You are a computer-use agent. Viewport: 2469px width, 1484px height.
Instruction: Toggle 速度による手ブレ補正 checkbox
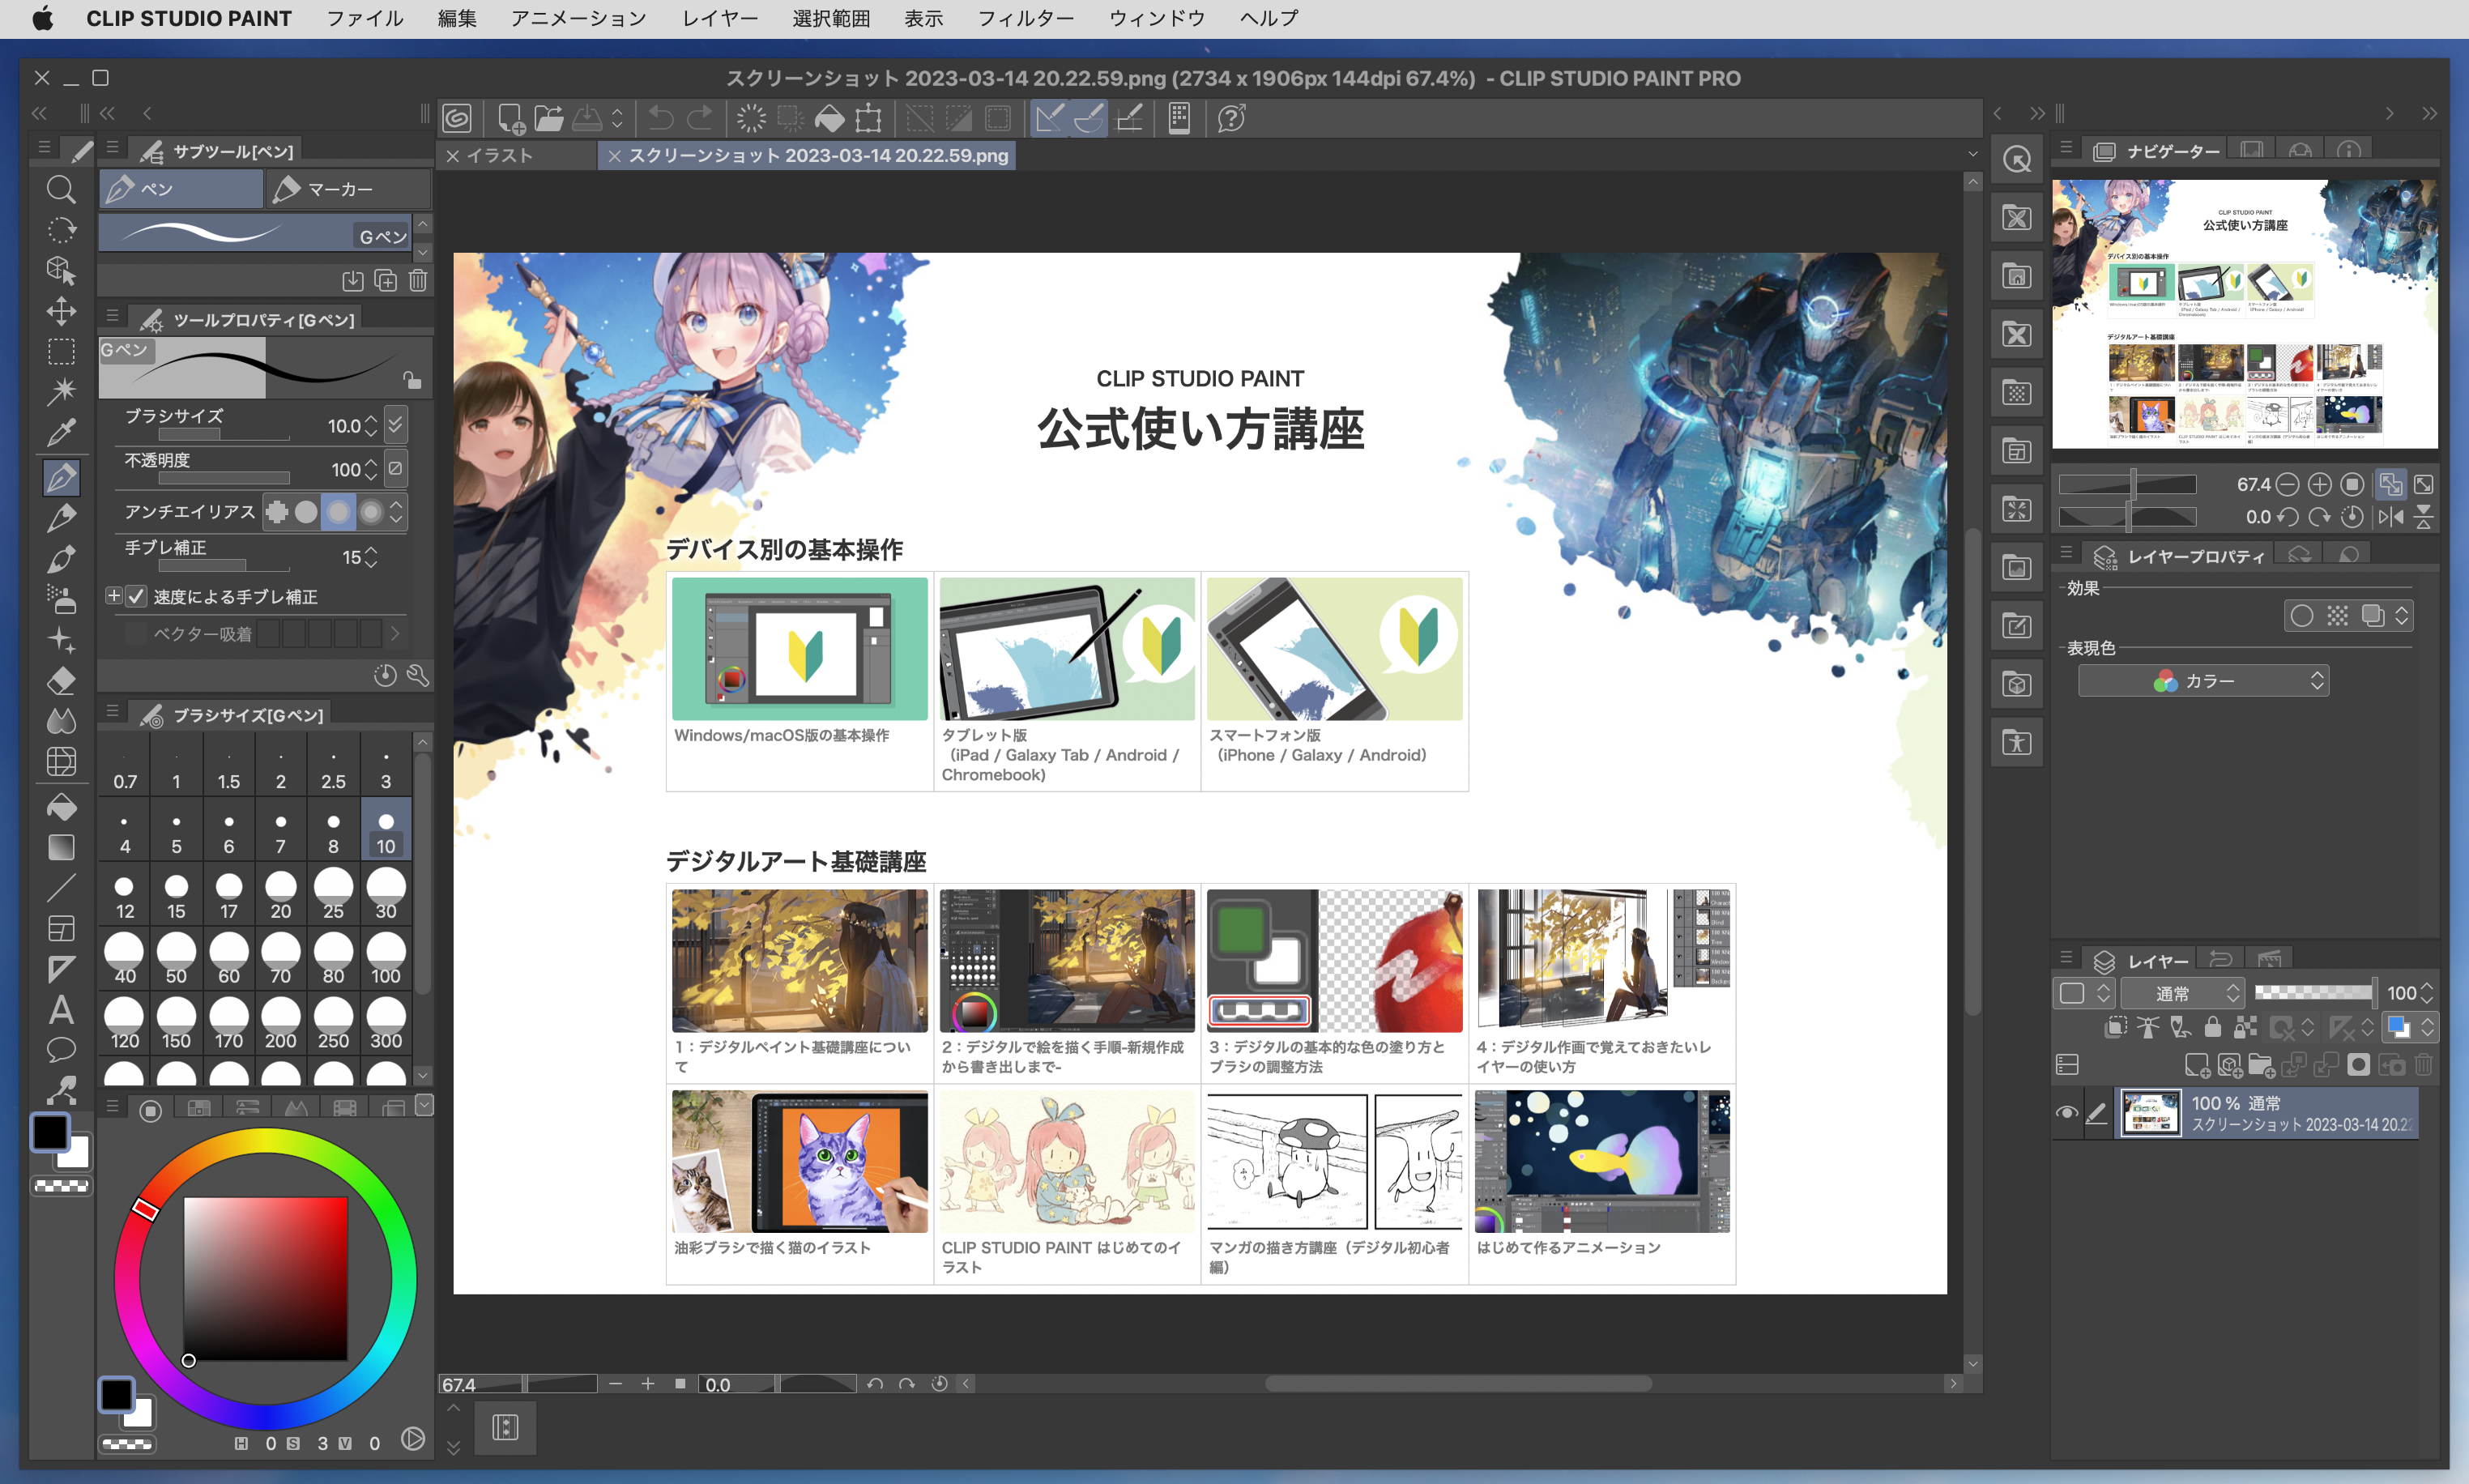point(137,596)
